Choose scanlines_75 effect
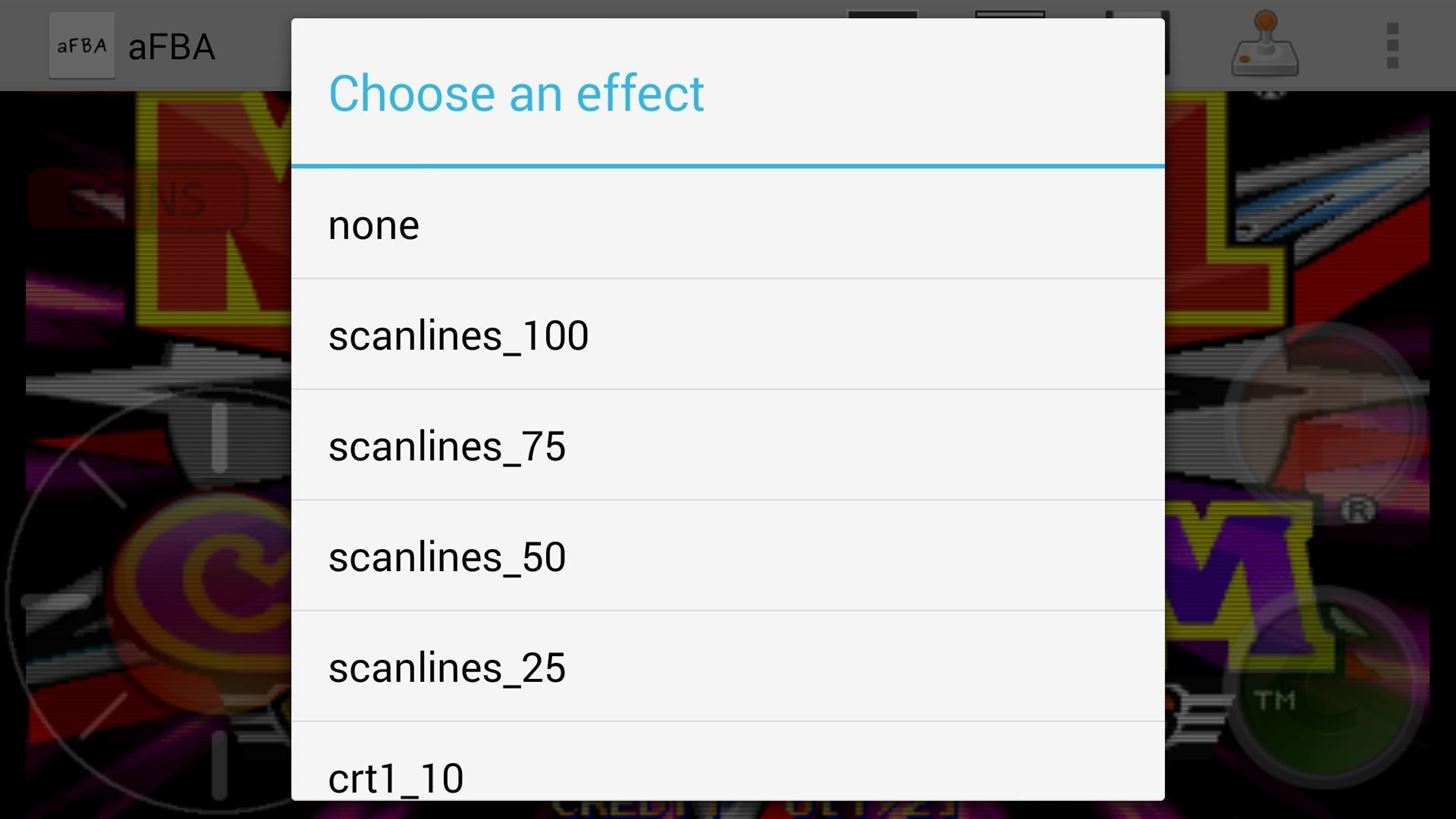This screenshot has height=819, width=1456. 728,446
